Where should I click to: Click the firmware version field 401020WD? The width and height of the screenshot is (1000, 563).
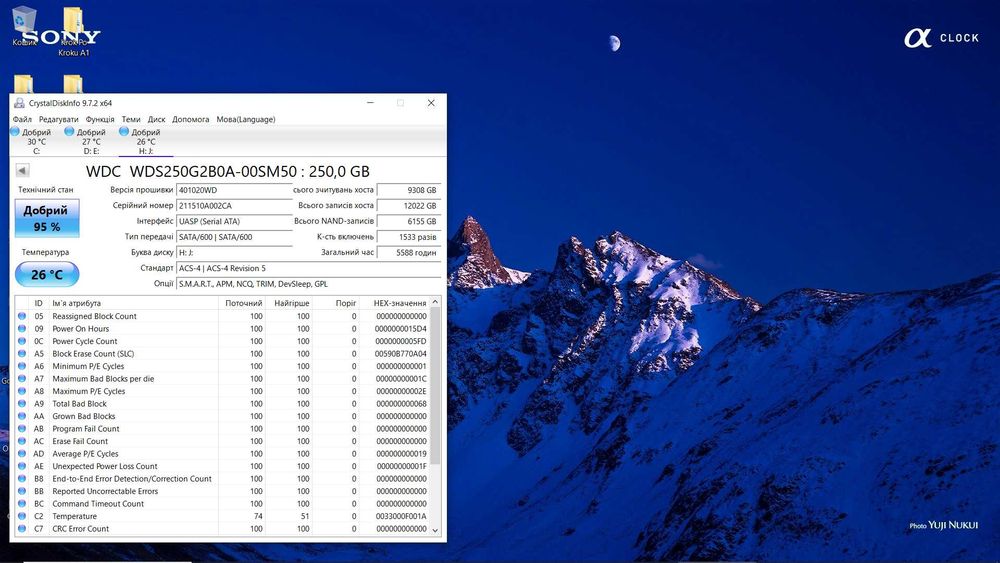click(233, 190)
